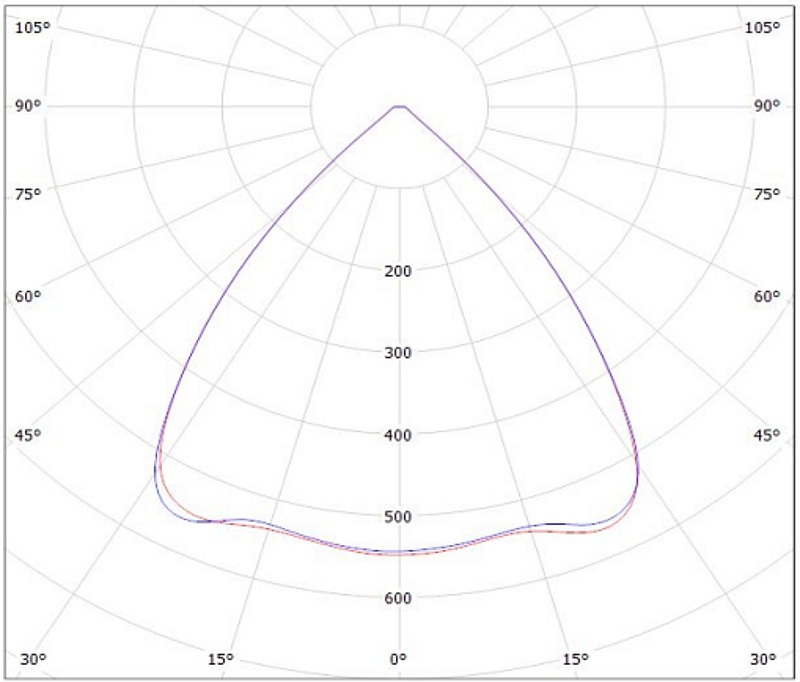Viewport: 800px width, 682px height.
Task: Click the right-side 75° angle label
Action: 767,194
